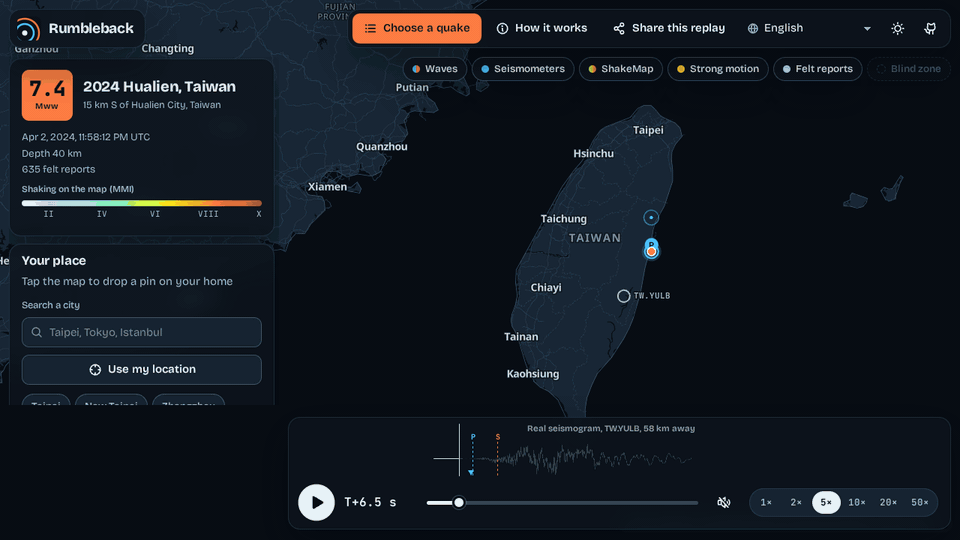The height and width of the screenshot is (540, 960).
Task: Set playback speed to 5×
Action: (x=826, y=503)
